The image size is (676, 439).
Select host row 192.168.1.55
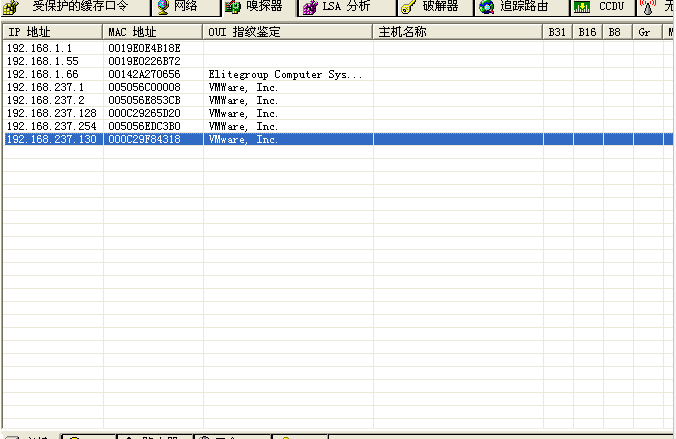coord(338,61)
